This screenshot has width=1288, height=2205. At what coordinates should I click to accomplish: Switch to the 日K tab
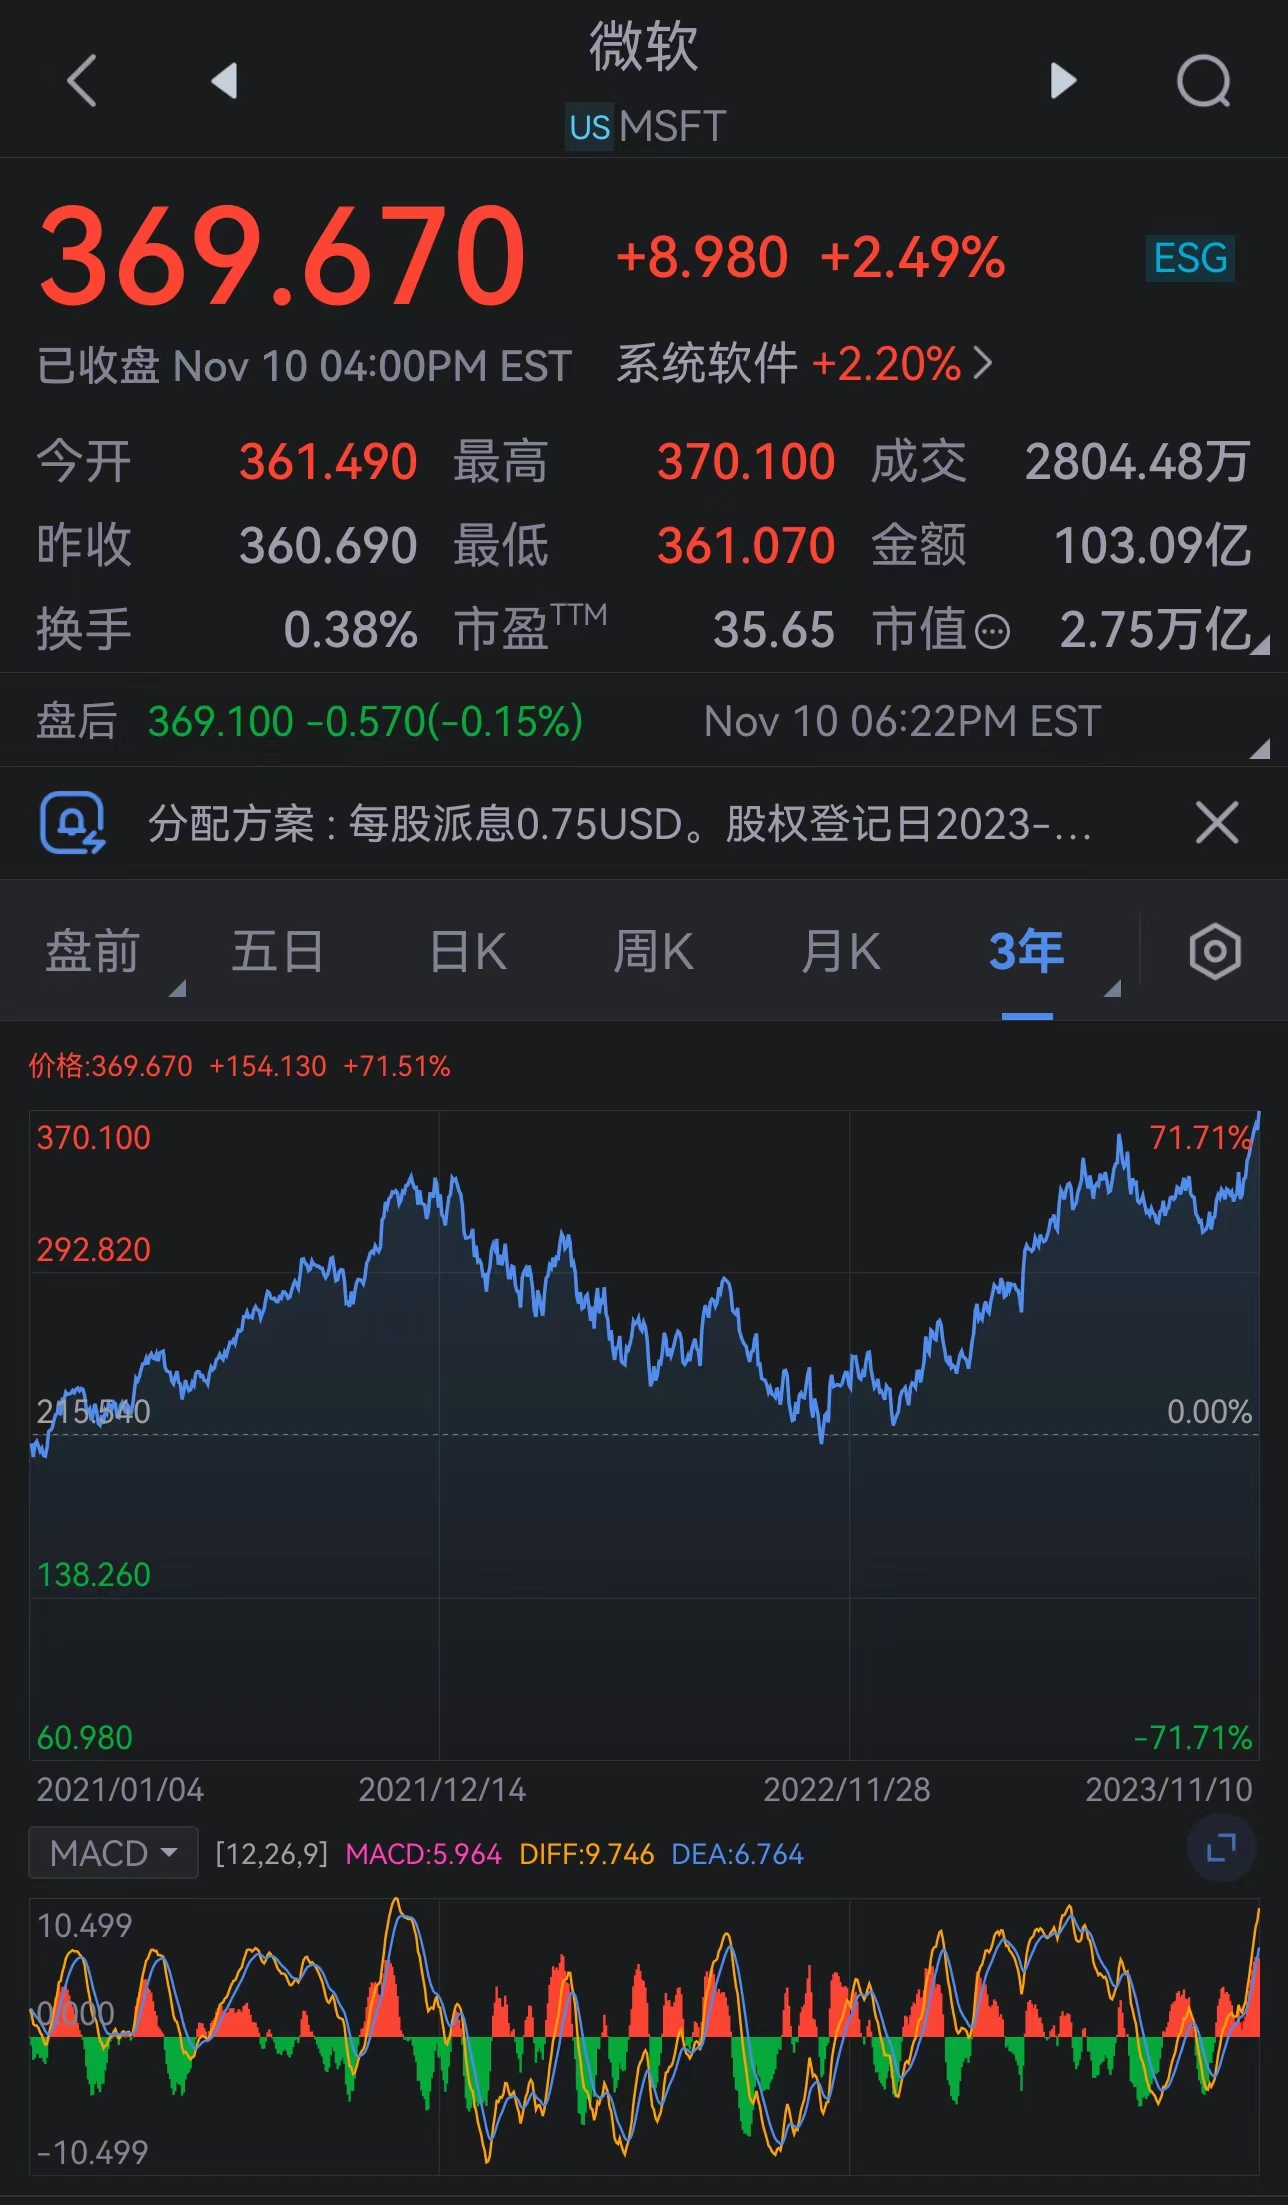coord(468,951)
